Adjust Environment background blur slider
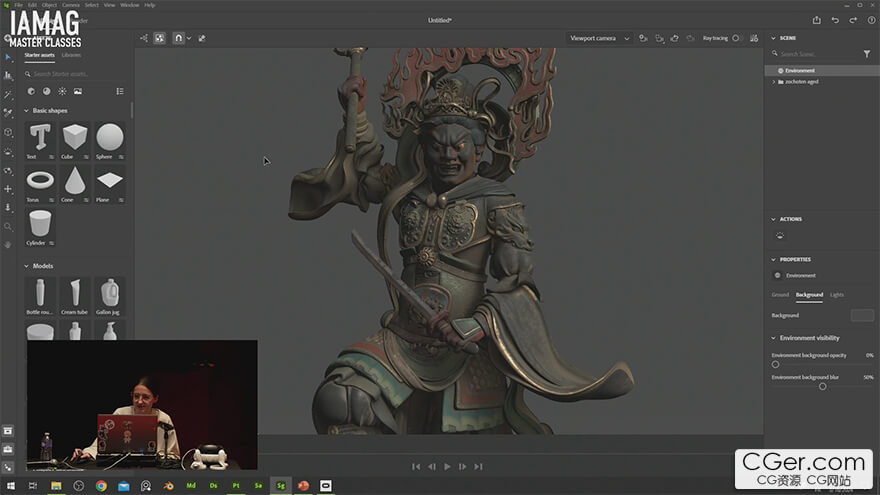 [x=822, y=386]
